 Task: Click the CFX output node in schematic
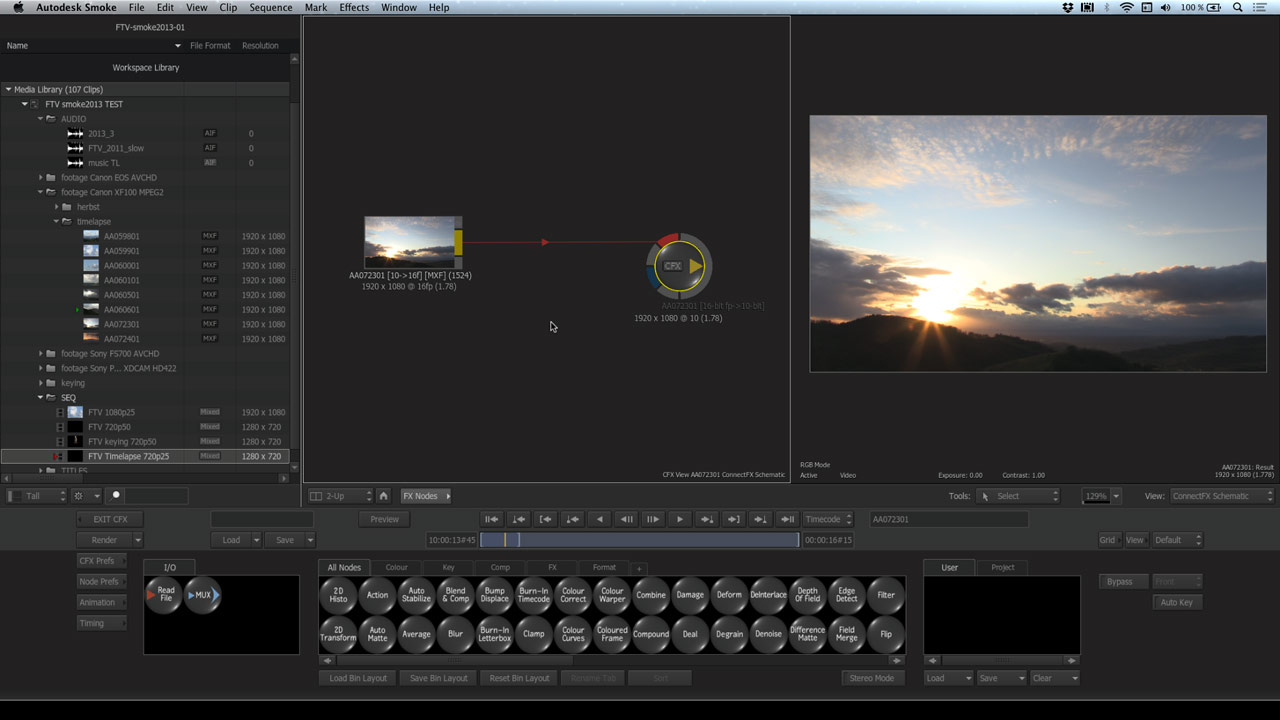point(679,266)
